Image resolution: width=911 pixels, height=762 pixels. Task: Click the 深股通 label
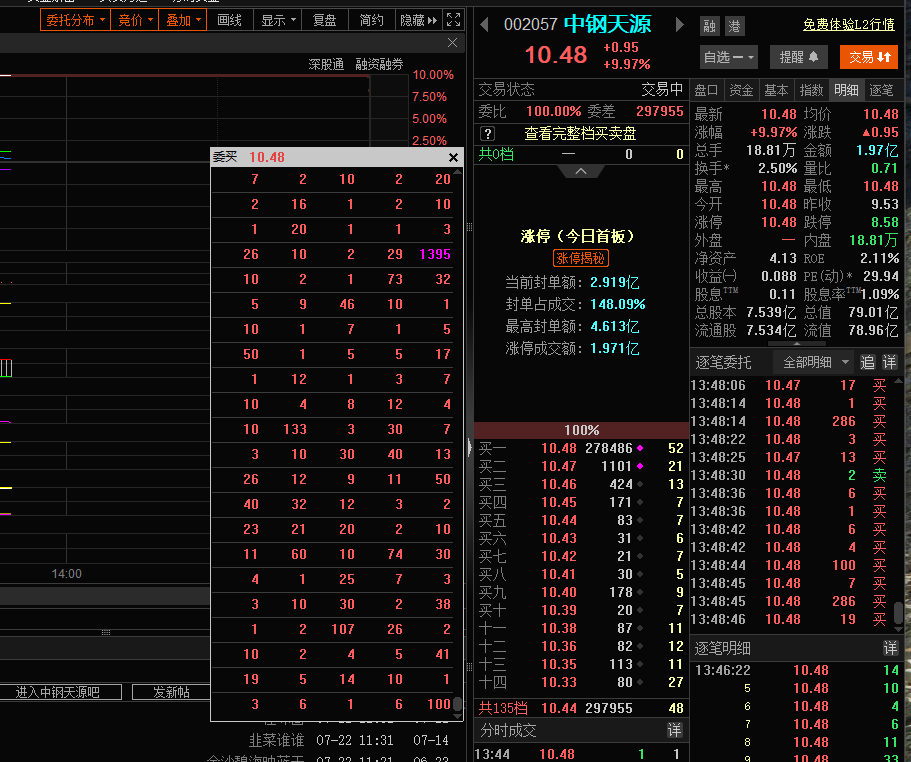click(326, 64)
